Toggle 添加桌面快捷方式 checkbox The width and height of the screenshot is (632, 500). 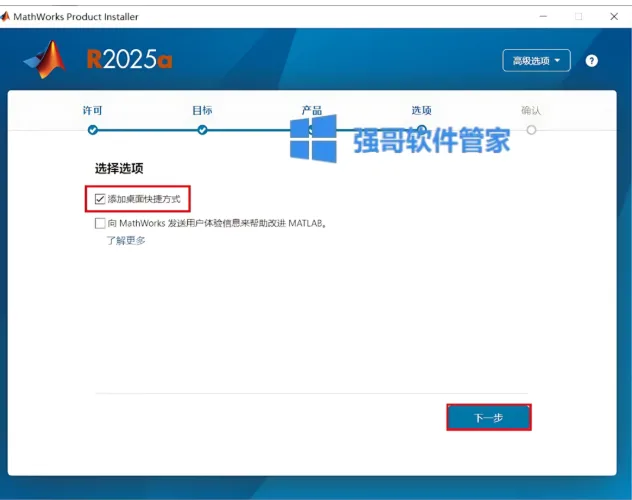coord(100,199)
